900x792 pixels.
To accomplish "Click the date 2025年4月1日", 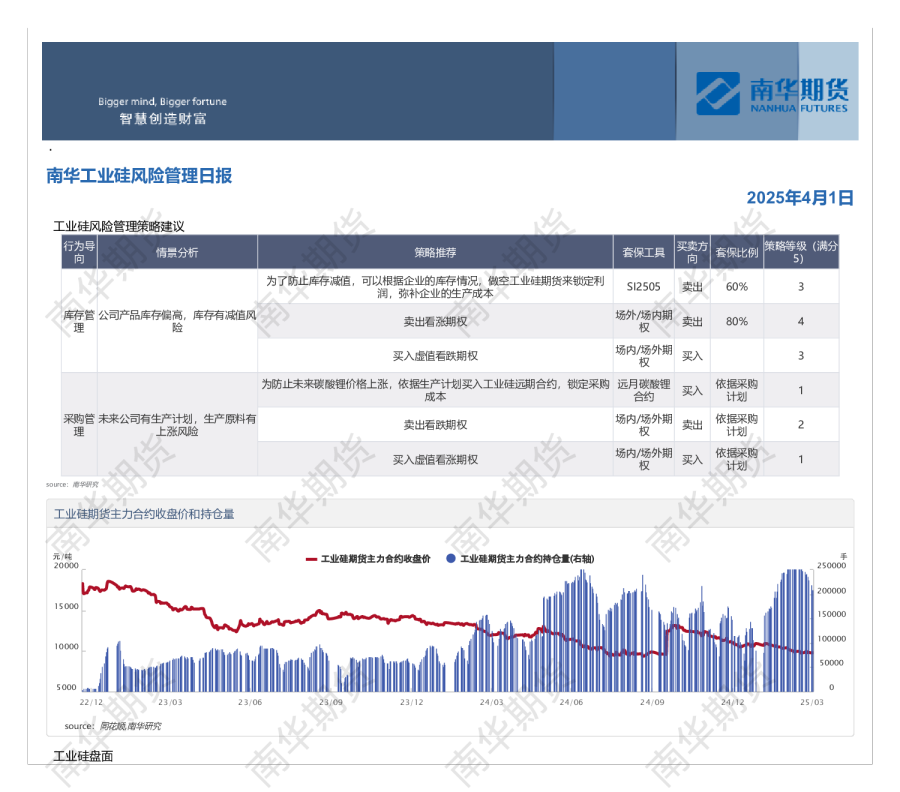I will [800, 198].
